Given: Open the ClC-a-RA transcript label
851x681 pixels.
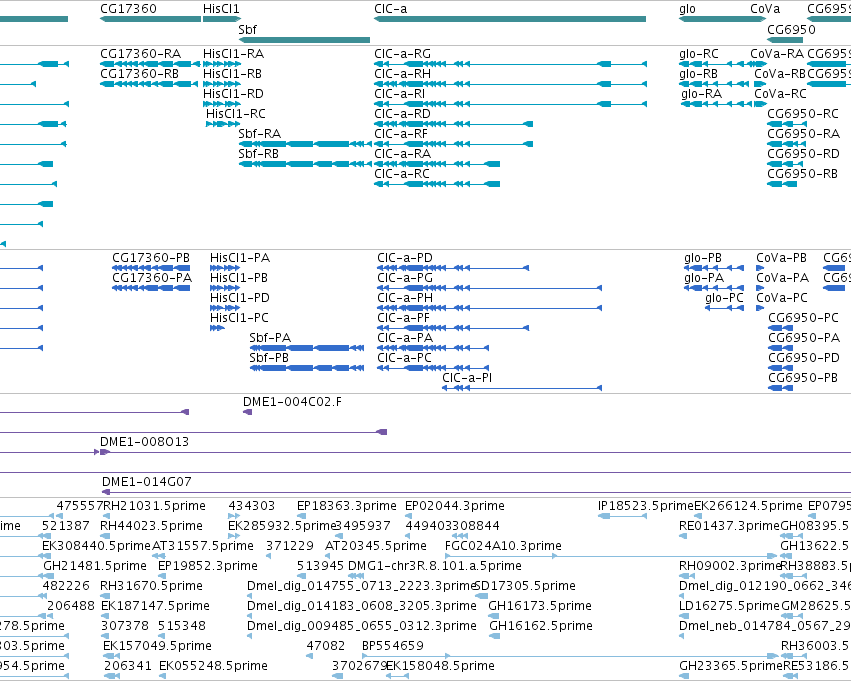Looking at the screenshot, I should click(402, 154).
